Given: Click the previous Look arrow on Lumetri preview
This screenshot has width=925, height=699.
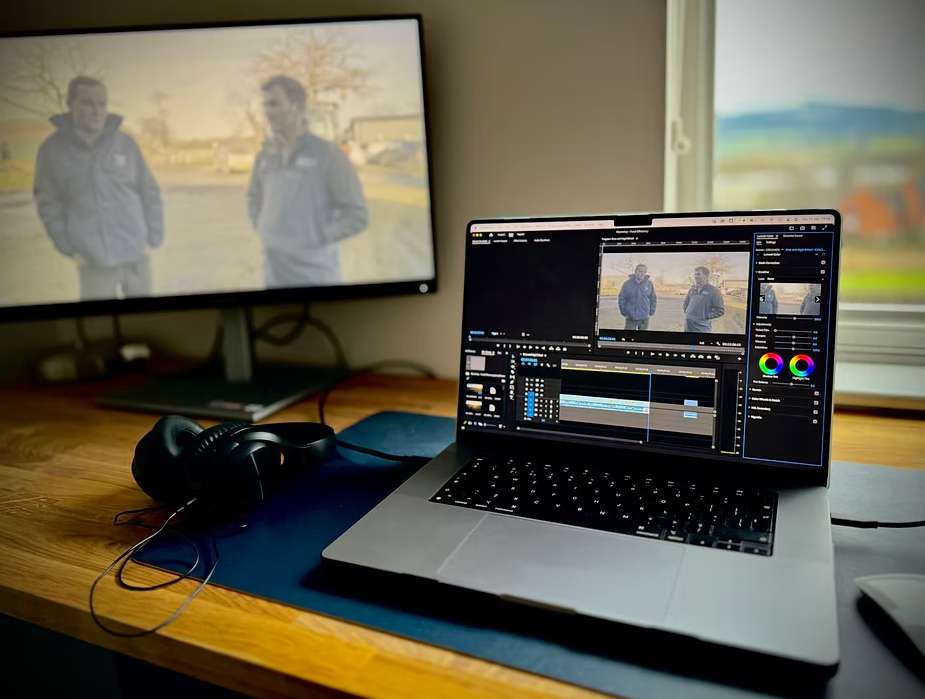Looking at the screenshot, I should coord(762,298).
